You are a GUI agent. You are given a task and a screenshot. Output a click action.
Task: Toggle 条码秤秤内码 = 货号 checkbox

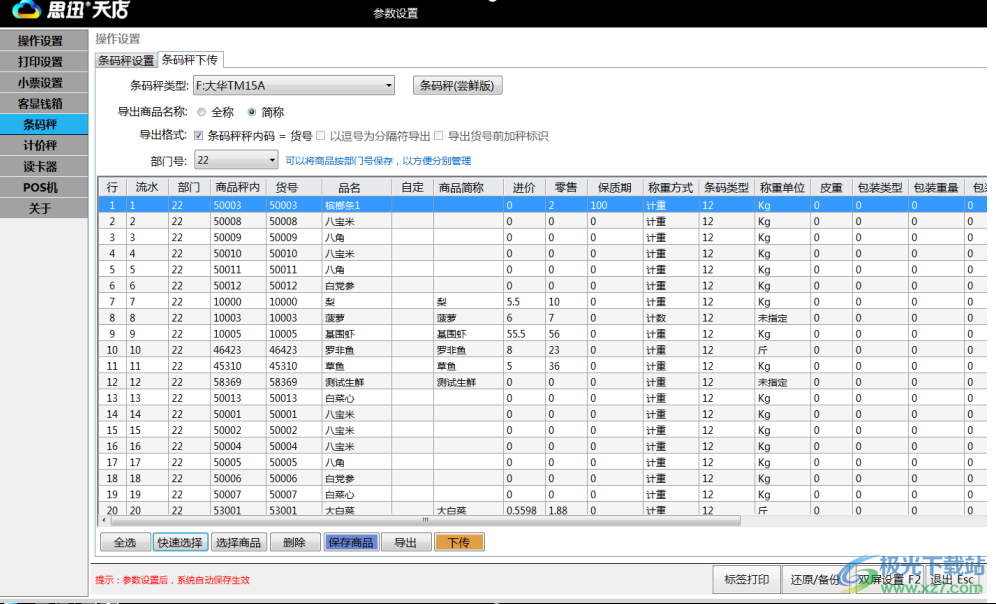tap(198, 135)
